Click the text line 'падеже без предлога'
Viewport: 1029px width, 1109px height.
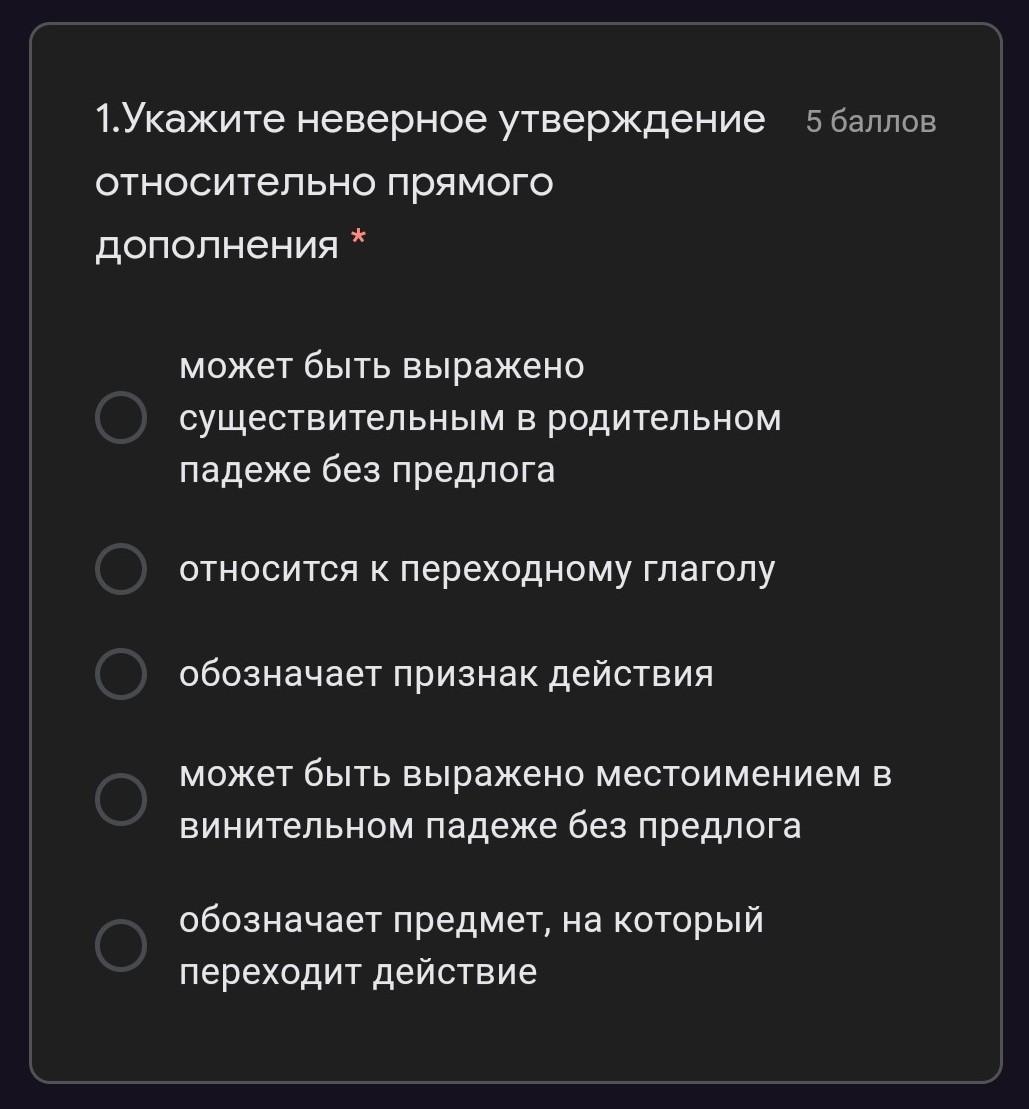(x=367, y=470)
